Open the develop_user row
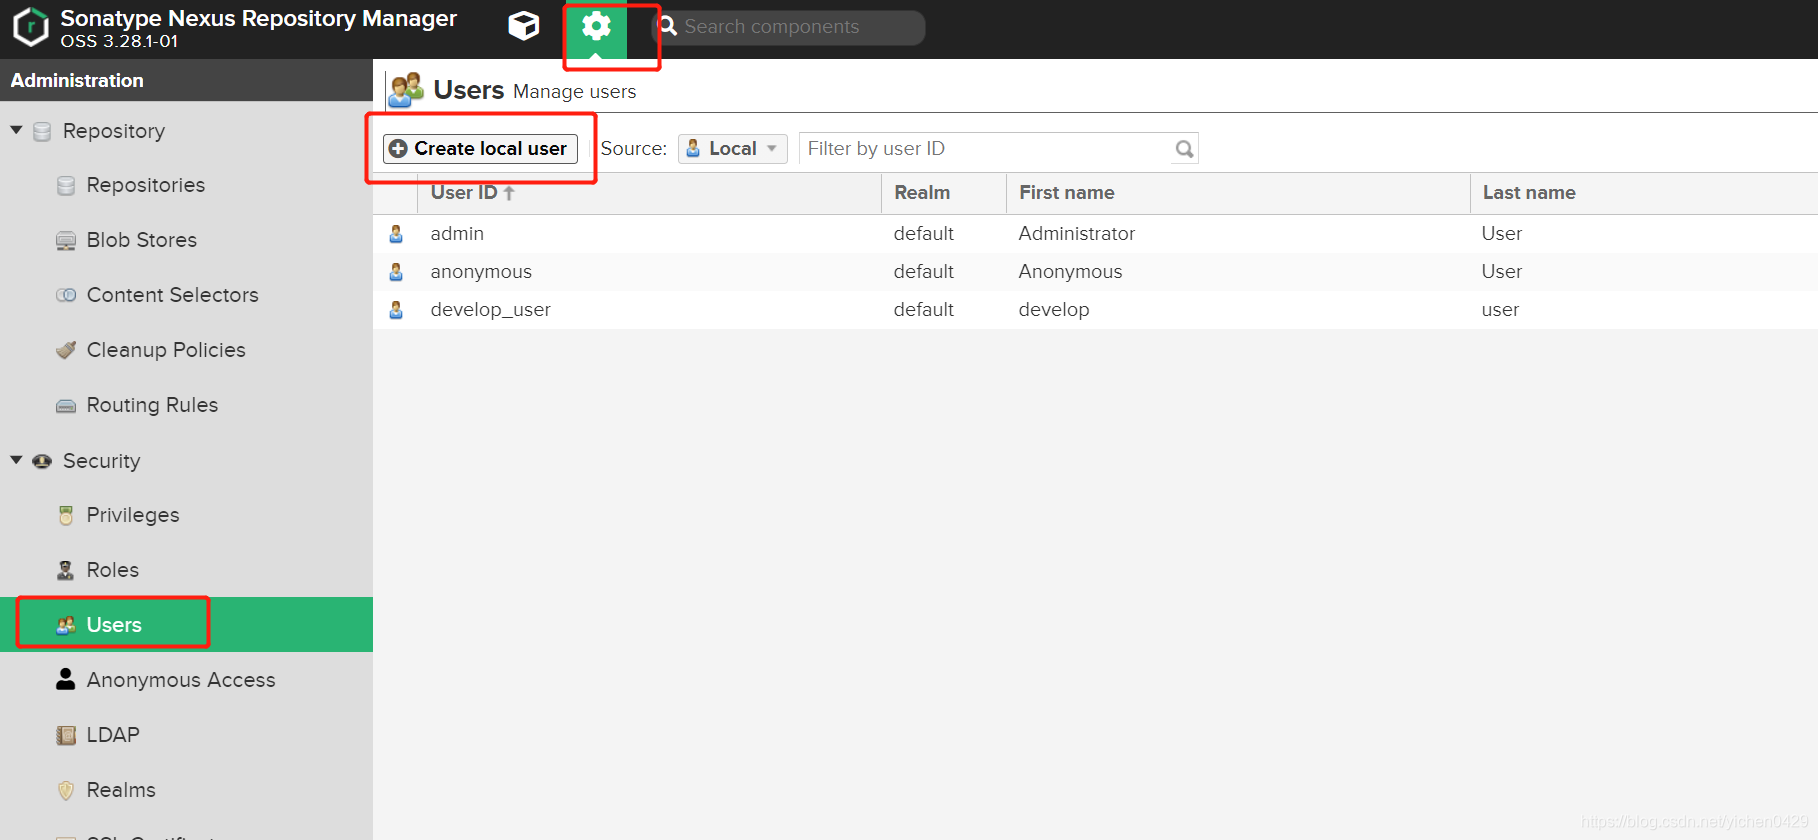The image size is (1818, 840). point(1095,309)
